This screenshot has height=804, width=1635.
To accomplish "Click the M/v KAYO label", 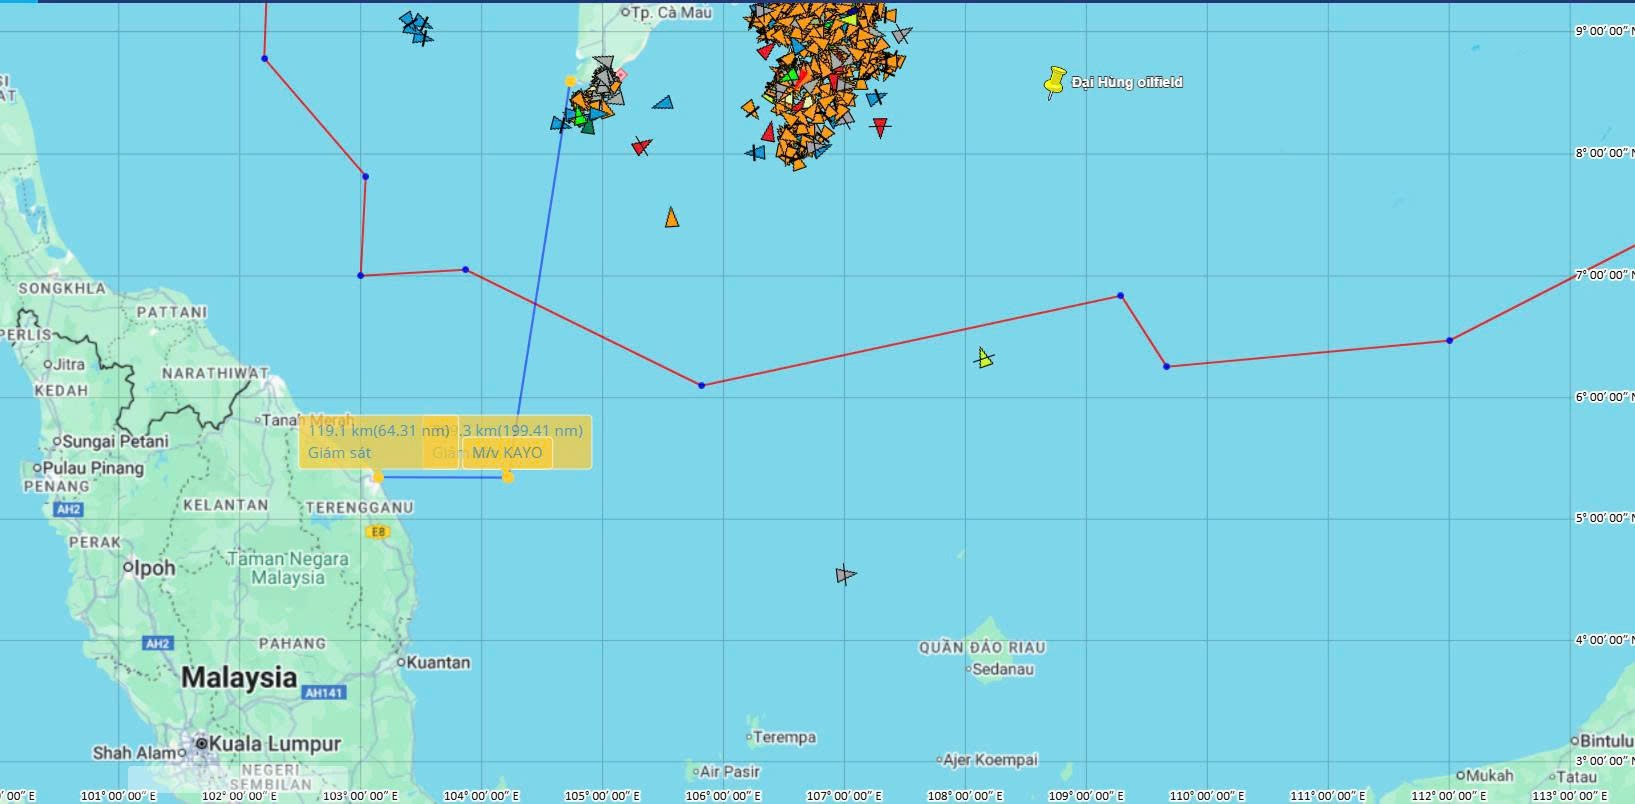I will pos(507,453).
